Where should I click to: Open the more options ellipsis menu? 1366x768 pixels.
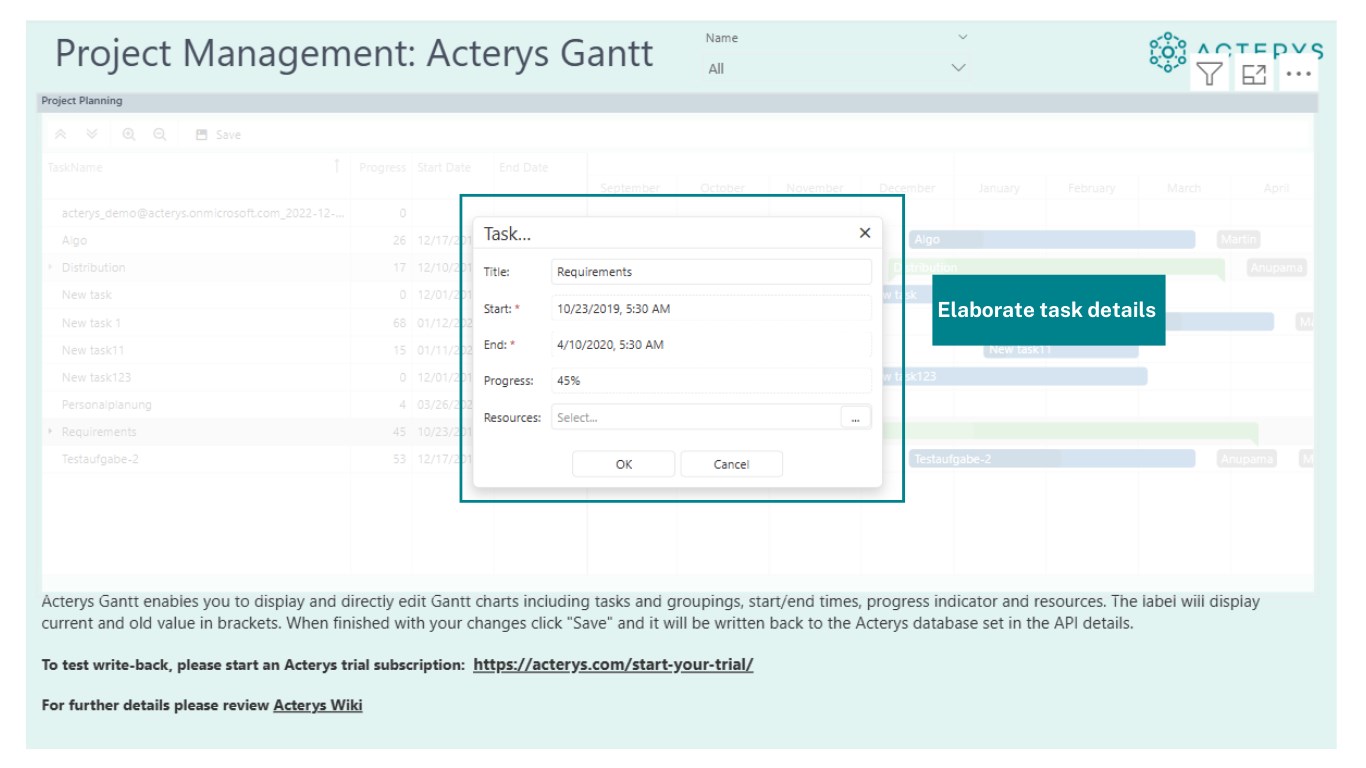1298,74
